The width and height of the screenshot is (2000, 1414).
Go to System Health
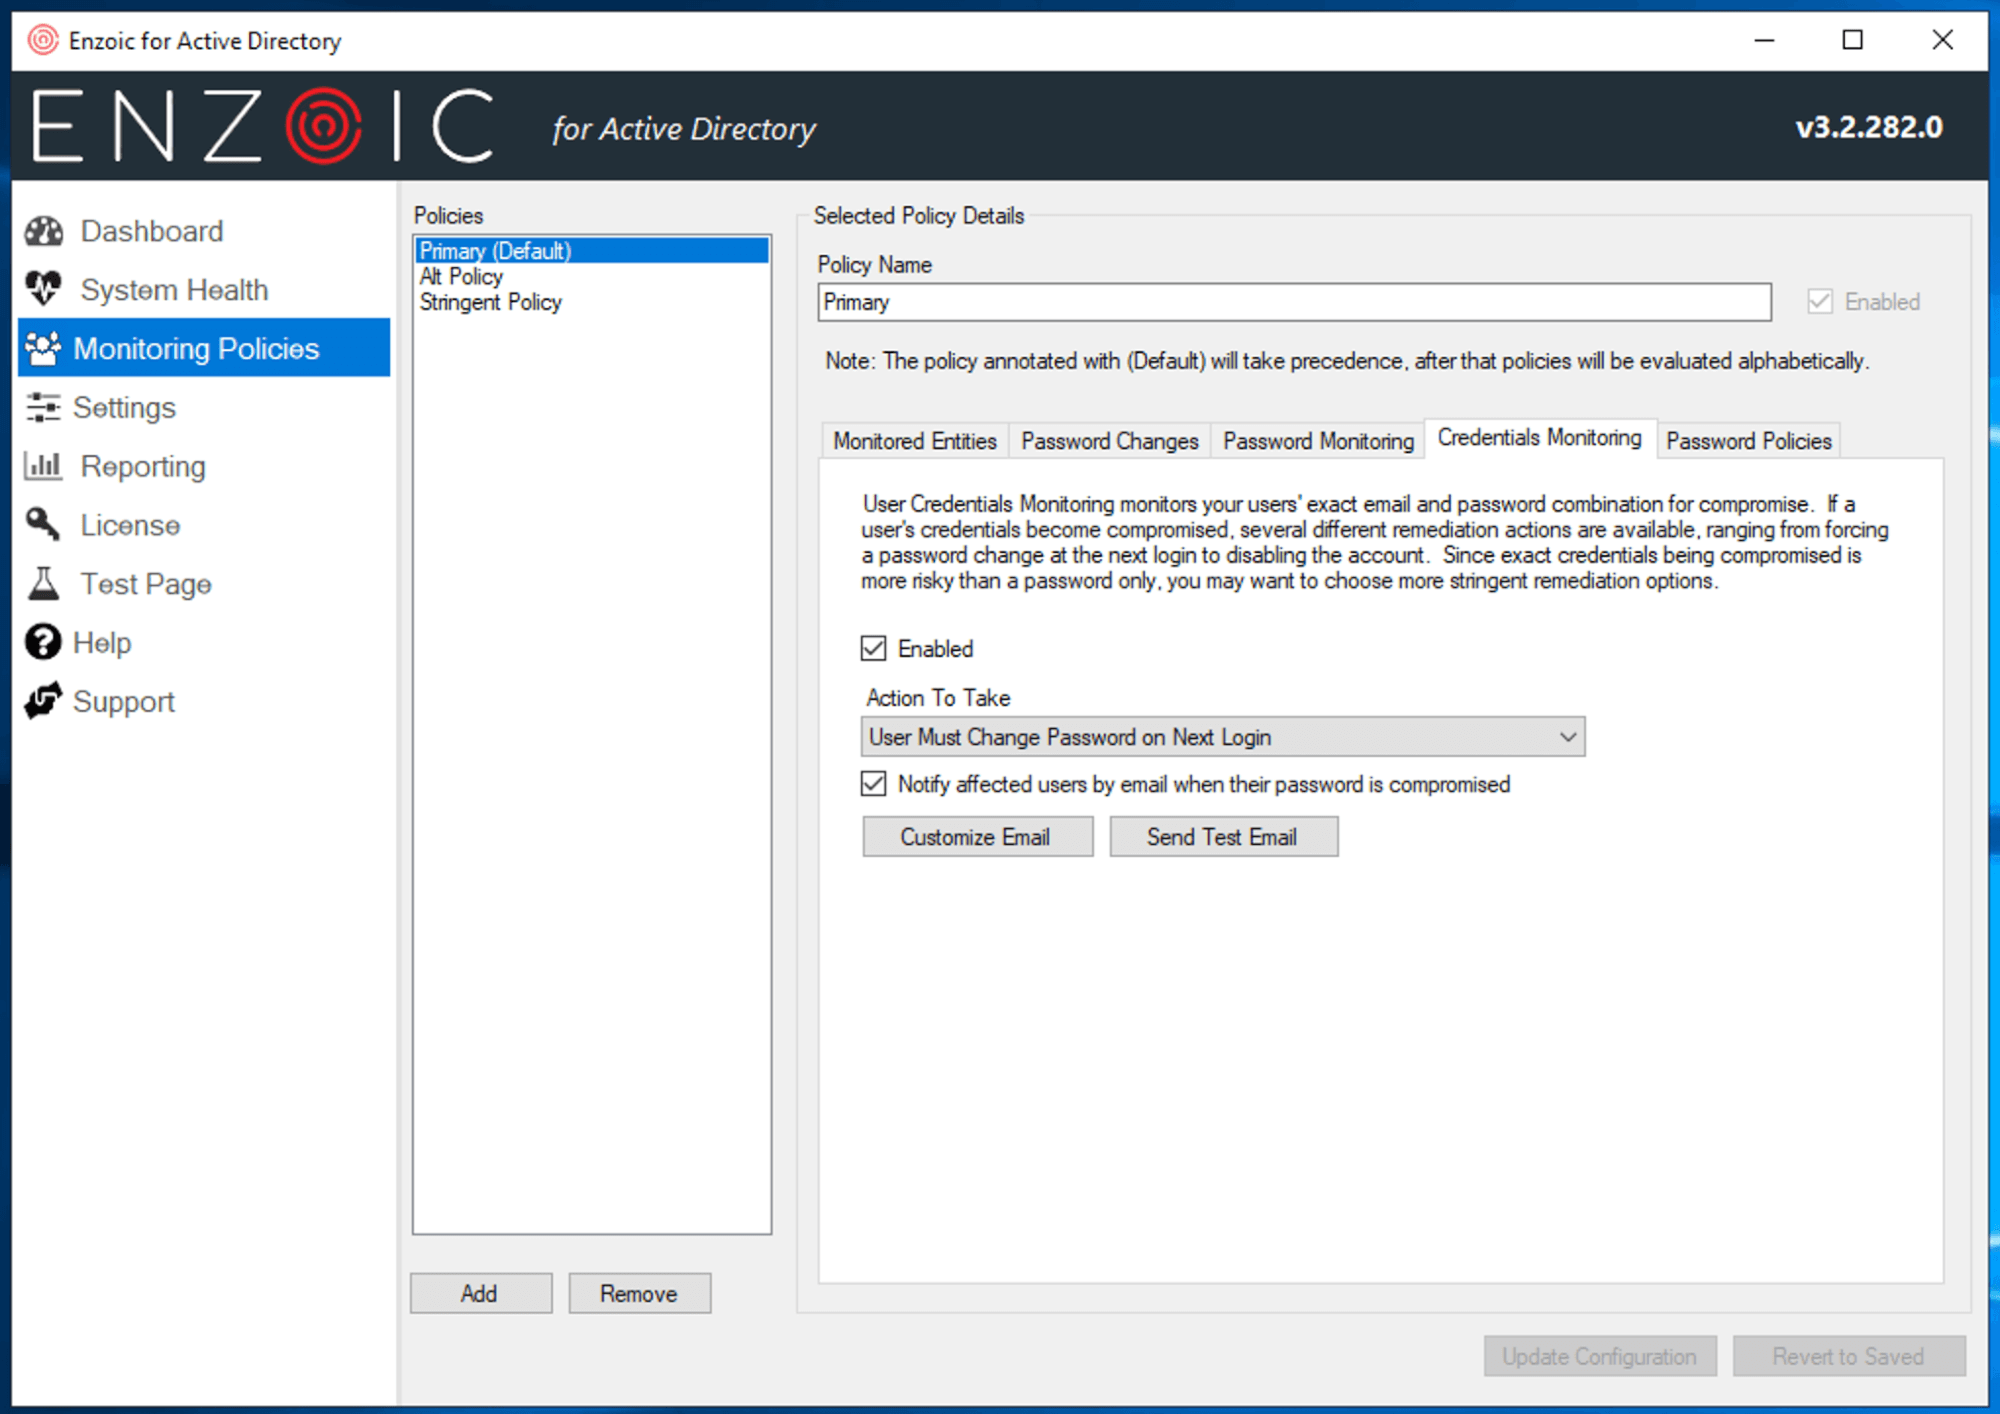click(x=174, y=290)
